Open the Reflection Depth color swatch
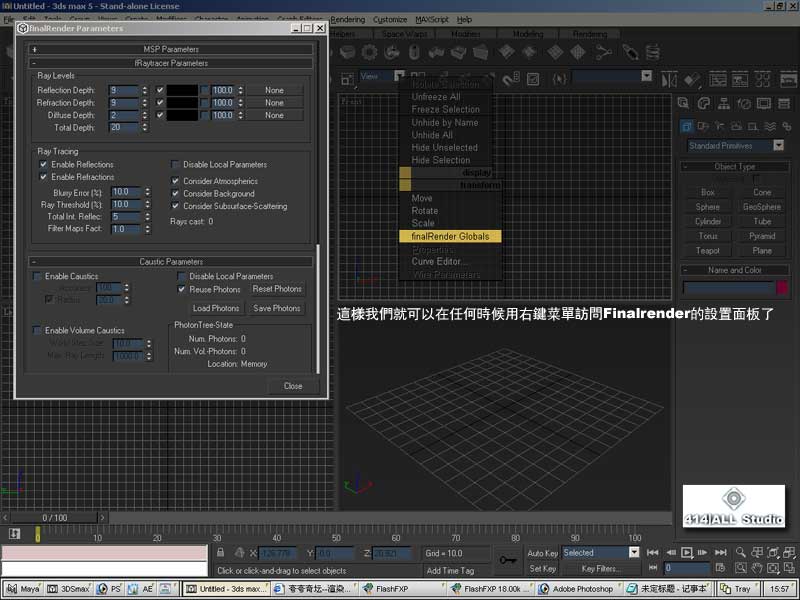This screenshot has height=600, width=800. [183, 90]
